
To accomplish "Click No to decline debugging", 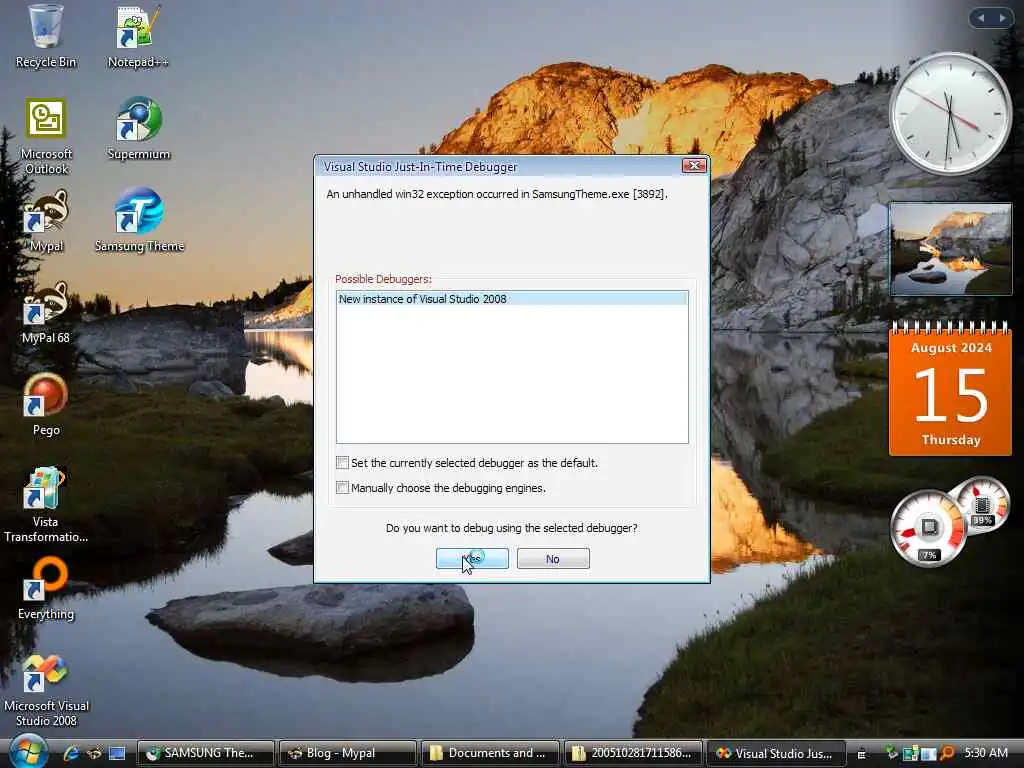I will (553, 558).
